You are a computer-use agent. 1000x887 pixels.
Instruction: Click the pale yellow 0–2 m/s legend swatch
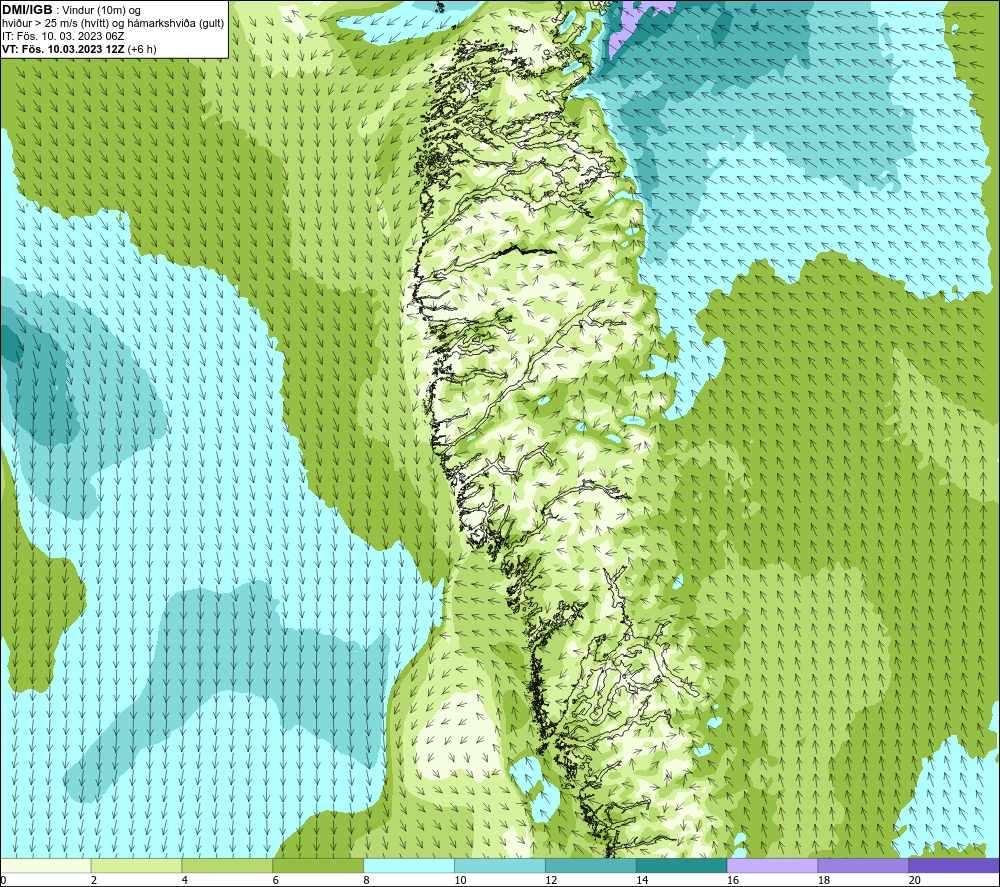coord(45,865)
